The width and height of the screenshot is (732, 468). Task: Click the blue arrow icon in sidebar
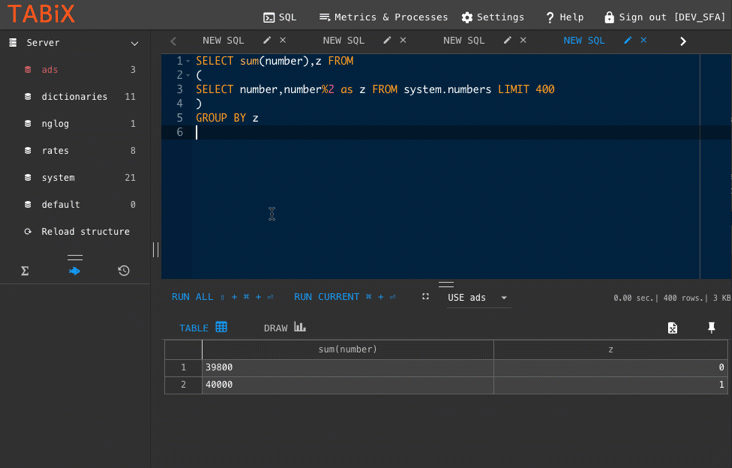(75, 271)
